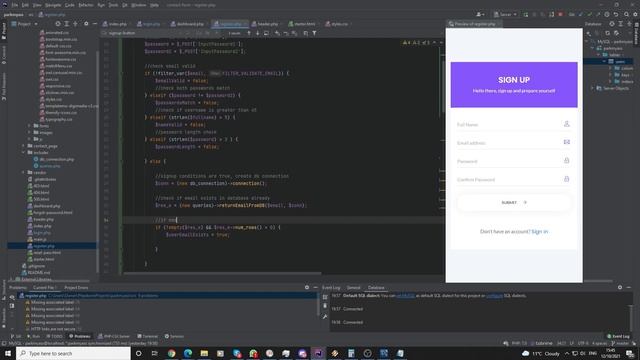Go to next search occurrence with down arrow
The width and height of the screenshot is (640, 360).
258,33
